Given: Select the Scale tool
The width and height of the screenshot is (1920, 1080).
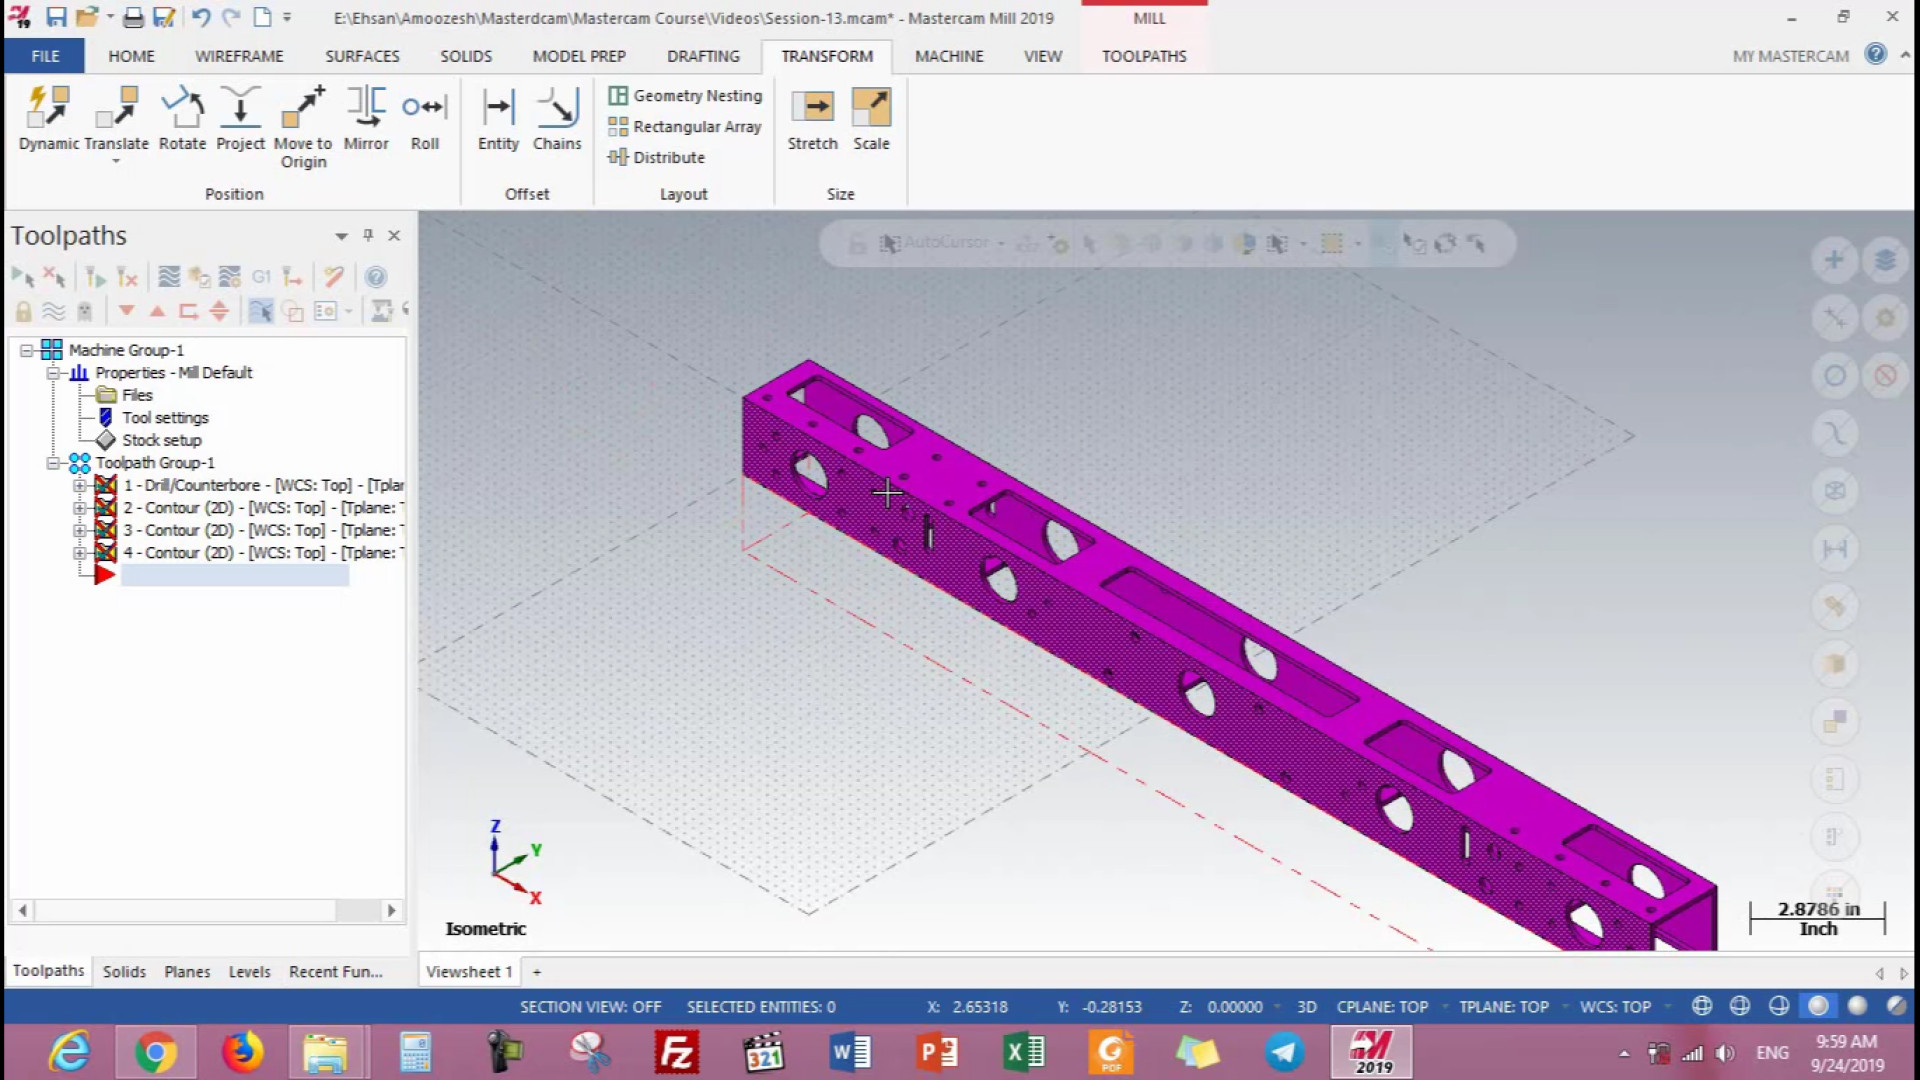Looking at the screenshot, I should tap(871, 118).
